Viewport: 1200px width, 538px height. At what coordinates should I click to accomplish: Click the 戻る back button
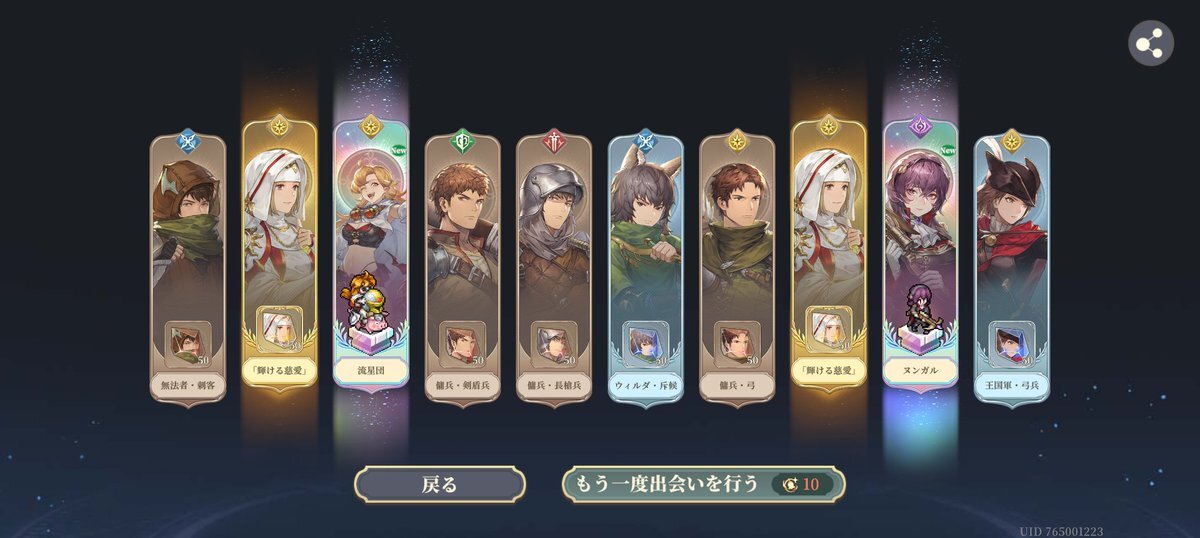[440, 485]
